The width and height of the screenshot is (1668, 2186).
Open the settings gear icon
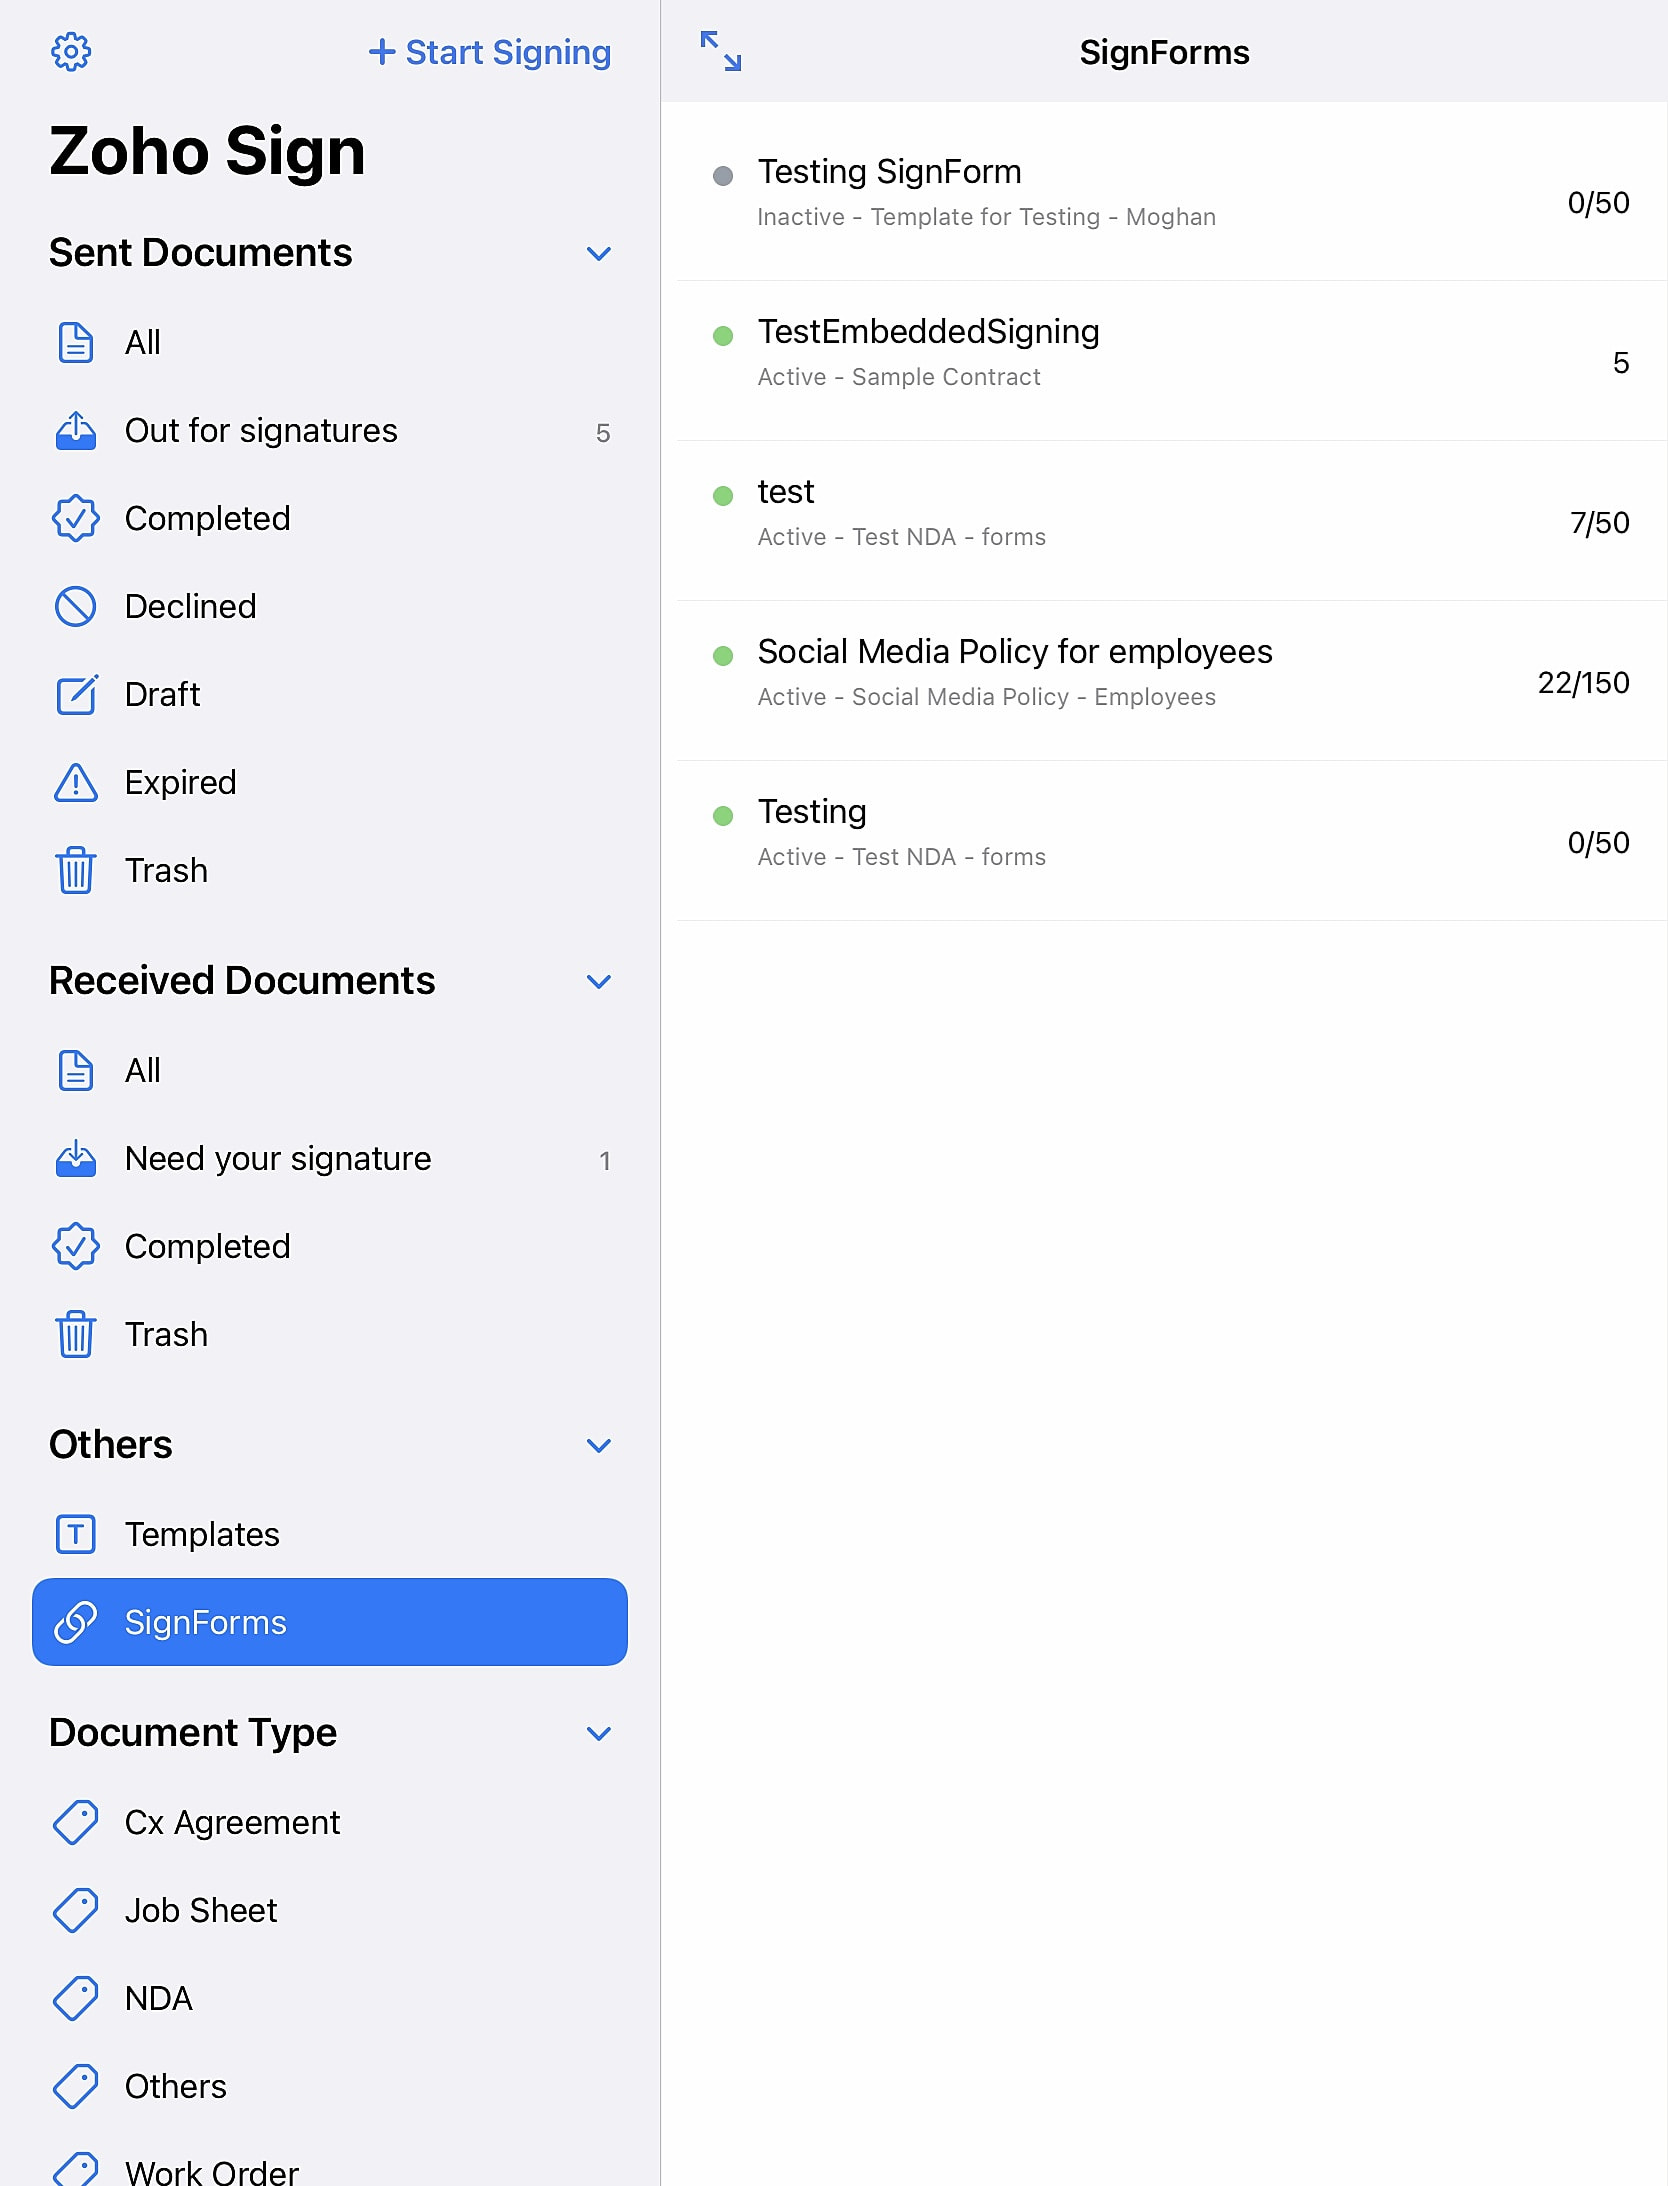pos(71,52)
